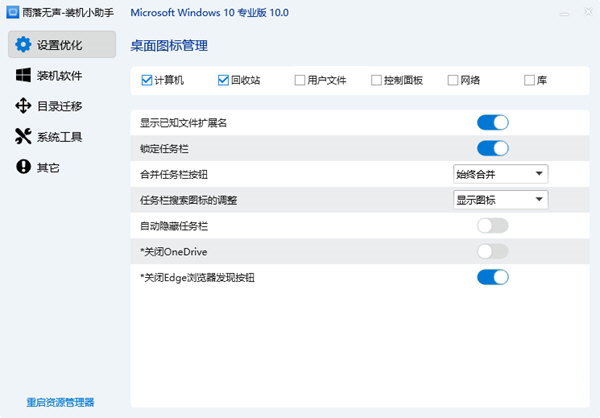Close the 装机小助手 window

click(x=588, y=12)
